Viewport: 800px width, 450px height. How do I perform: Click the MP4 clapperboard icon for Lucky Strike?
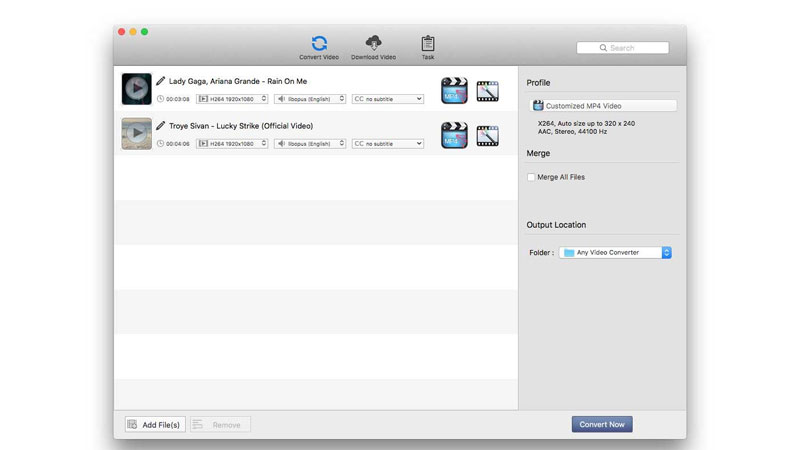(454, 135)
